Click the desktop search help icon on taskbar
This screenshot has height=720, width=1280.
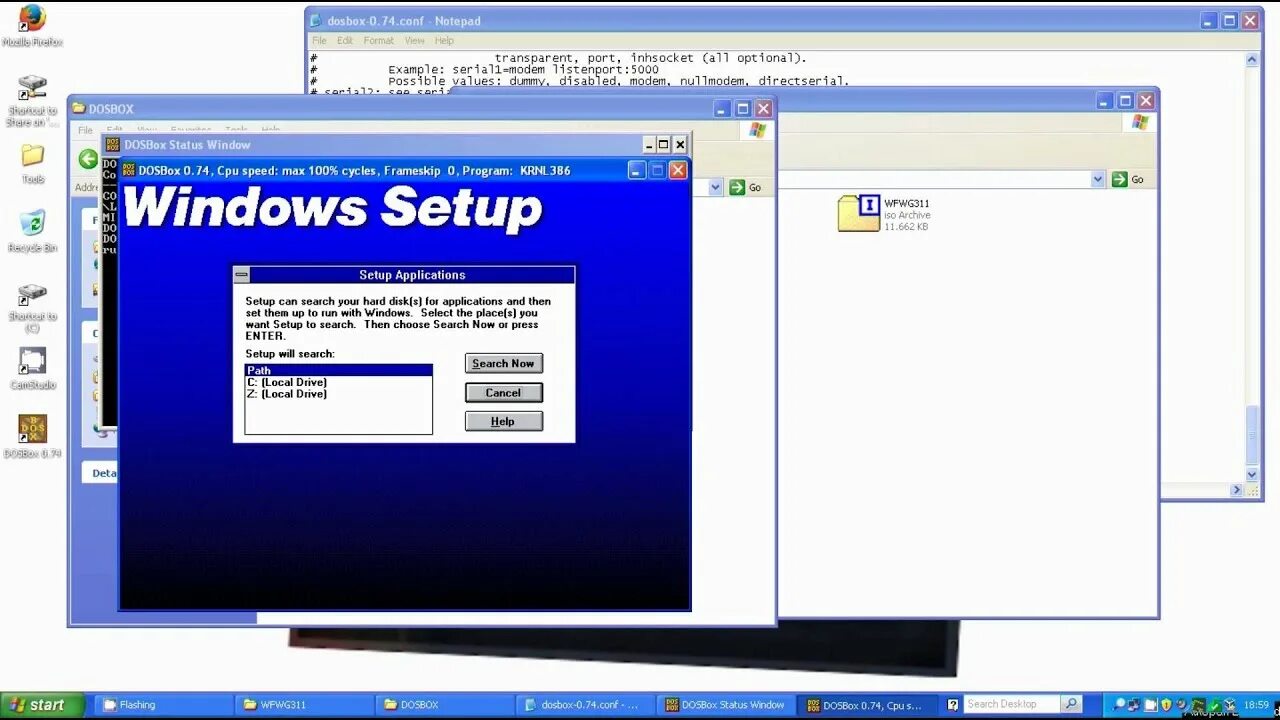(953, 704)
